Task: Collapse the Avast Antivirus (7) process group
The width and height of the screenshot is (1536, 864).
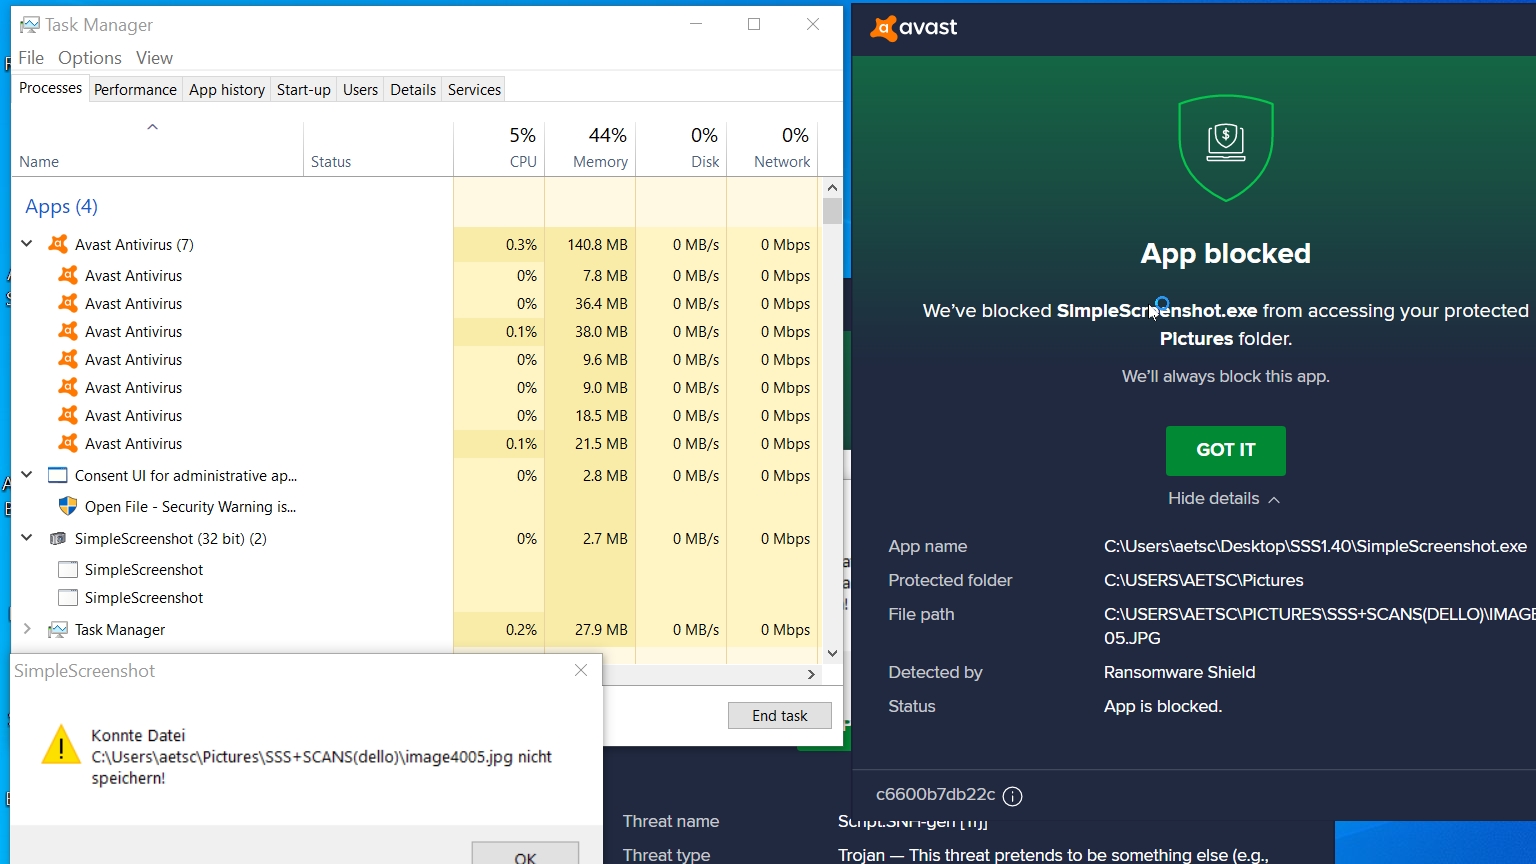Action: coord(27,244)
